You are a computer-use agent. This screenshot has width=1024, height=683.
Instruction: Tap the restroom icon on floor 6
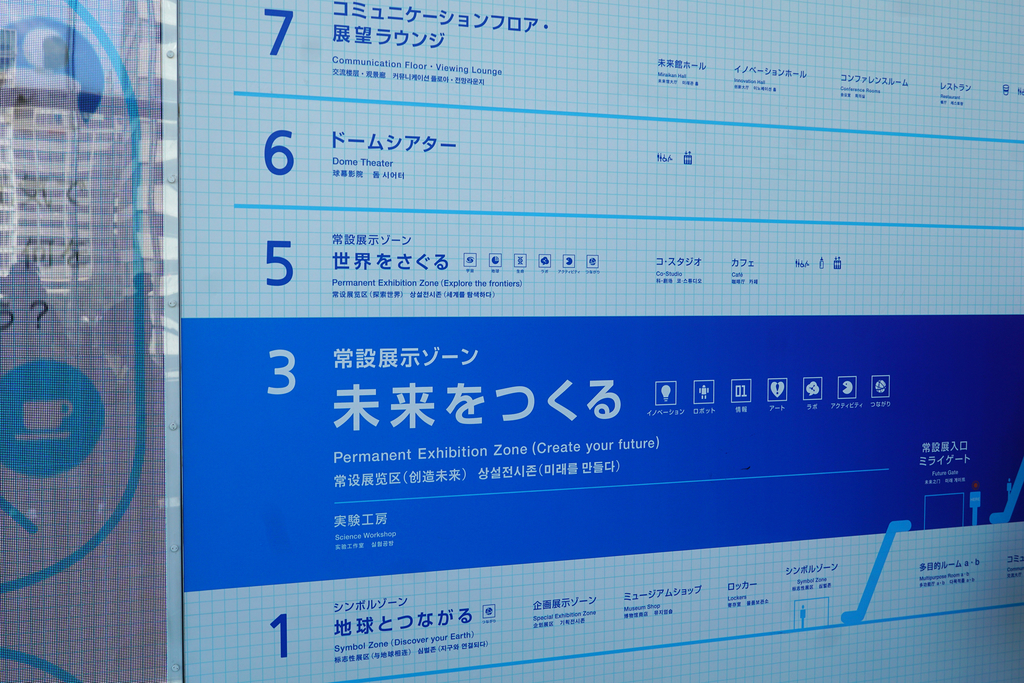[664, 157]
